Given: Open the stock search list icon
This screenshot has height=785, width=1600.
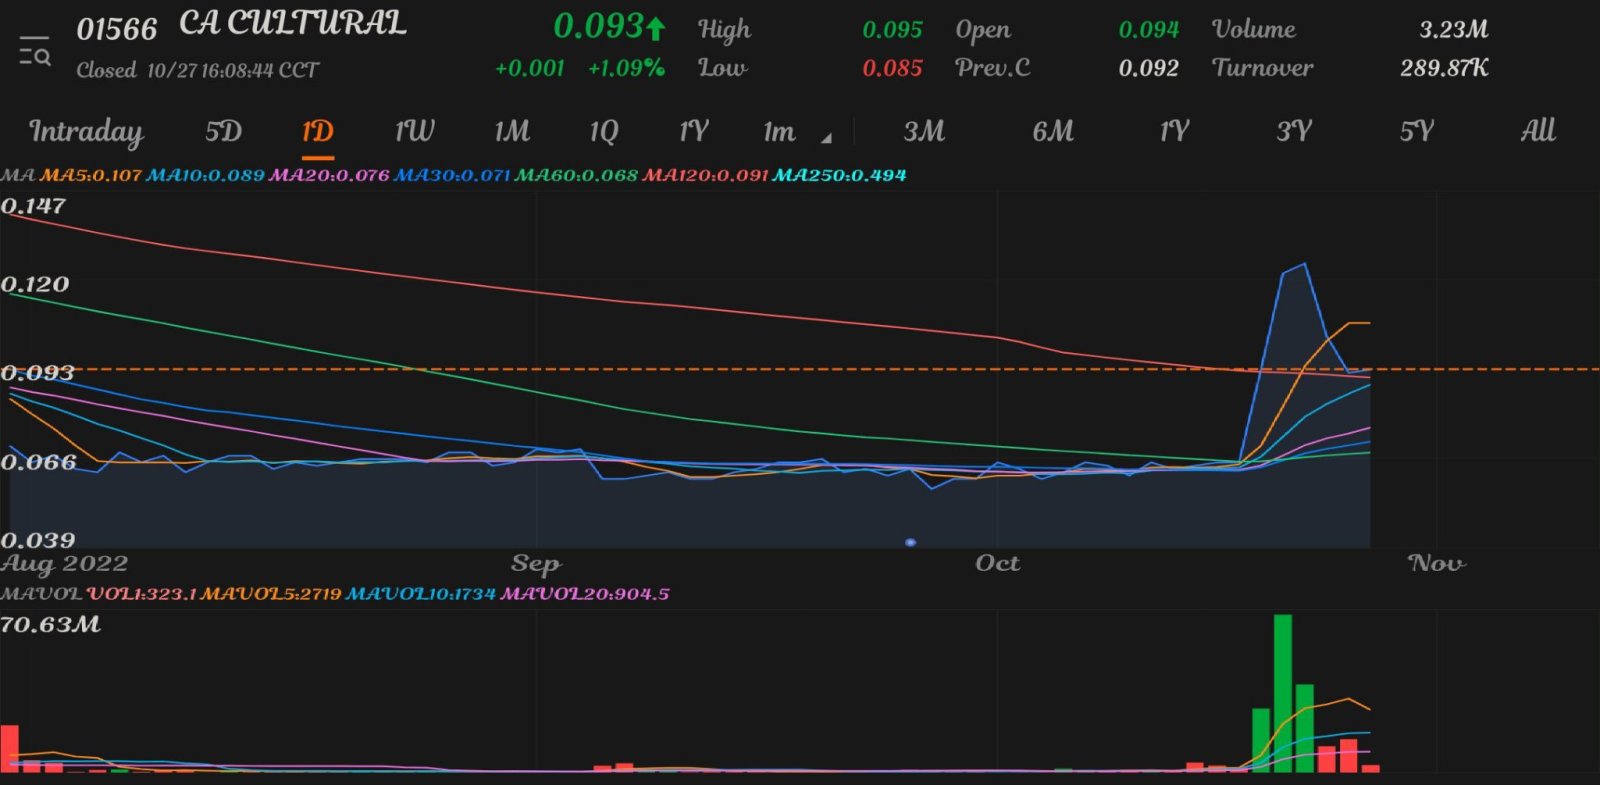Looking at the screenshot, I should (x=35, y=50).
